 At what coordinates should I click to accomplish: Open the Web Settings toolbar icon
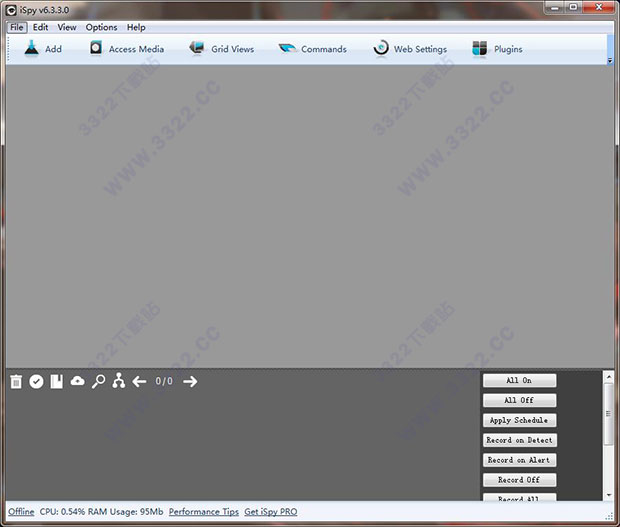click(381, 49)
